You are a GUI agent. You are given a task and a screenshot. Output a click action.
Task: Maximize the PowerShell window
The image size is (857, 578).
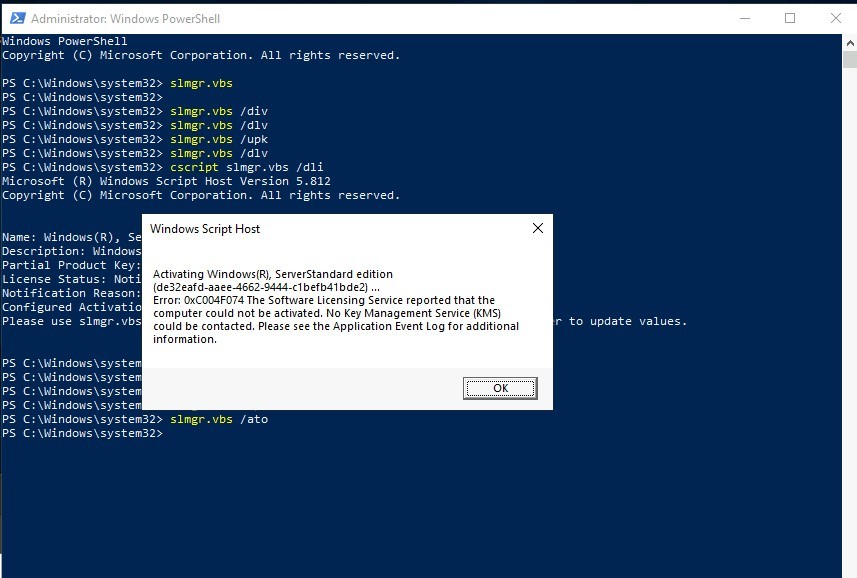(790, 18)
